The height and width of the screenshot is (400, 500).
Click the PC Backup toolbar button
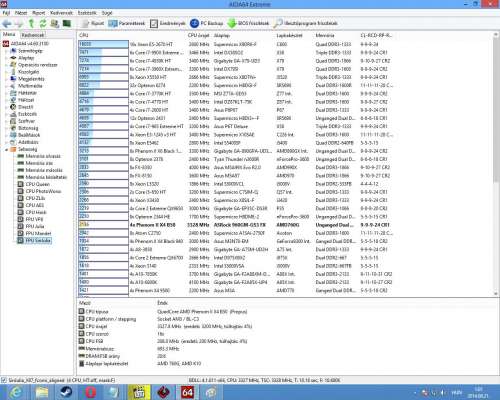(207, 23)
